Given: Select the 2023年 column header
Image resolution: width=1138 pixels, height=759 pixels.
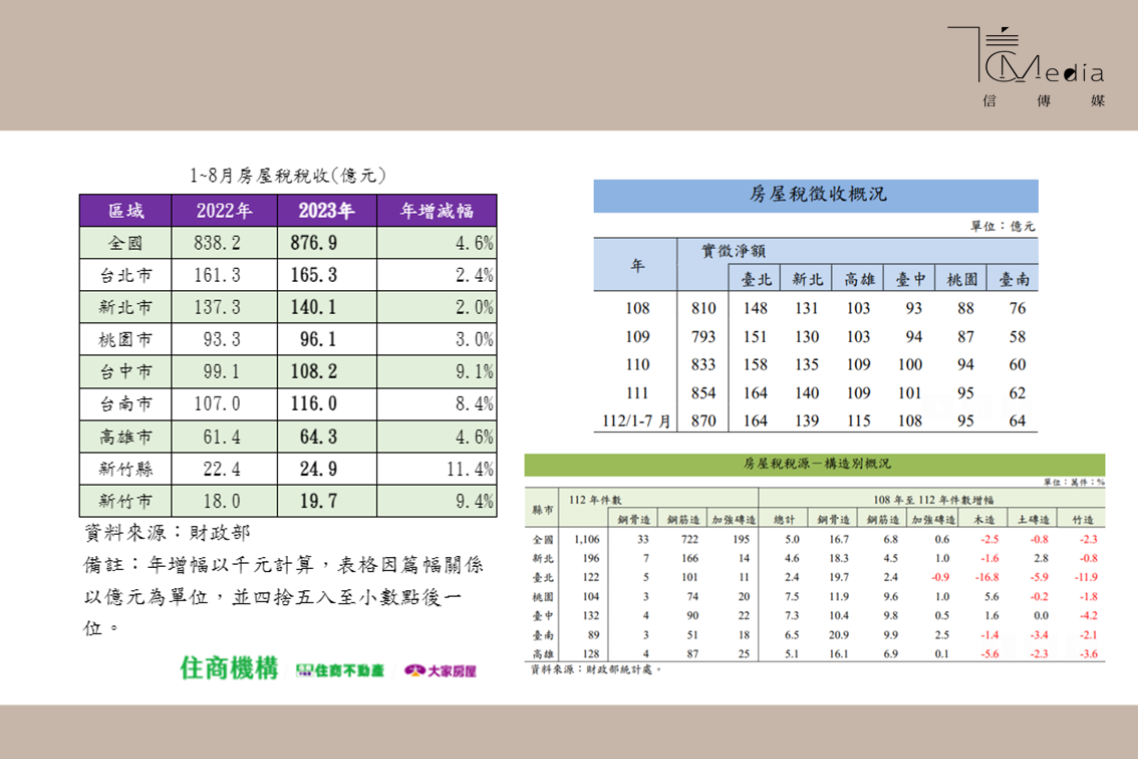Looking at the screenshot, I should (x=326, y=211).
